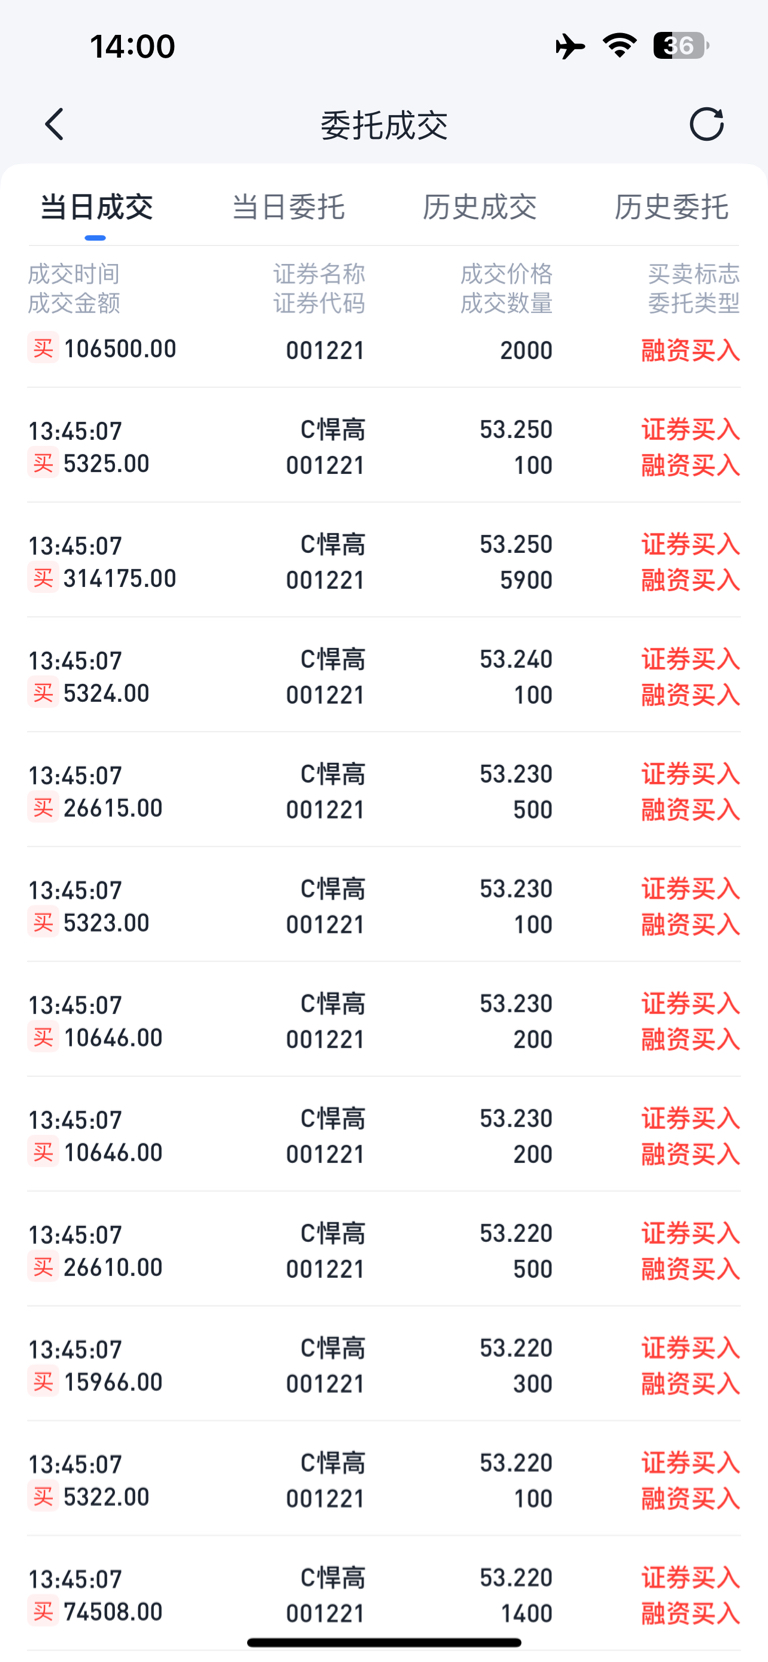Tap the 买 badge beside 74508.00
The image size is (768, 1662).
pyautogui.click(x=43, y=1611)
